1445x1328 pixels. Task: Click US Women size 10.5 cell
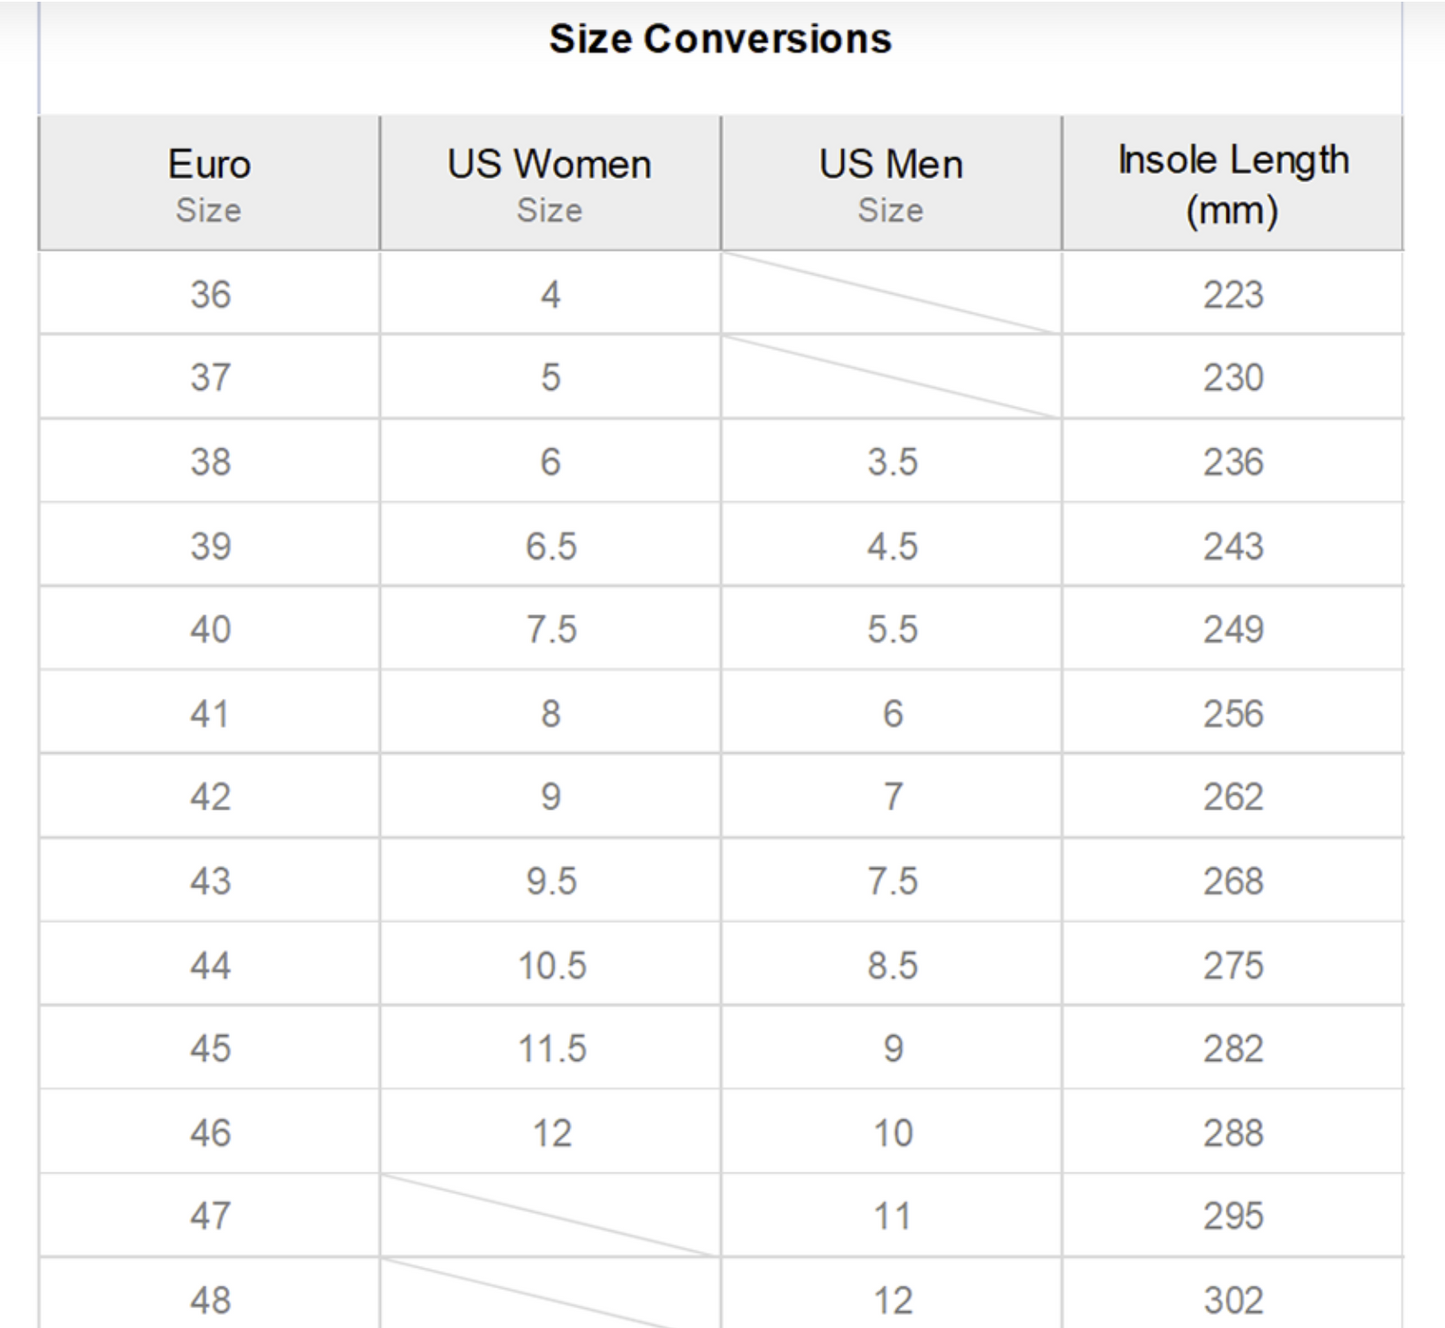pyautogui.click(x=551, y=965)
